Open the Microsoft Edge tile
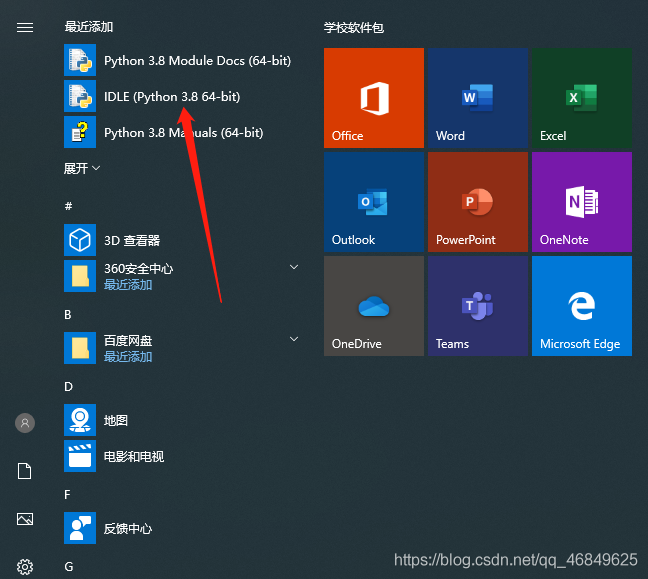 582,306
